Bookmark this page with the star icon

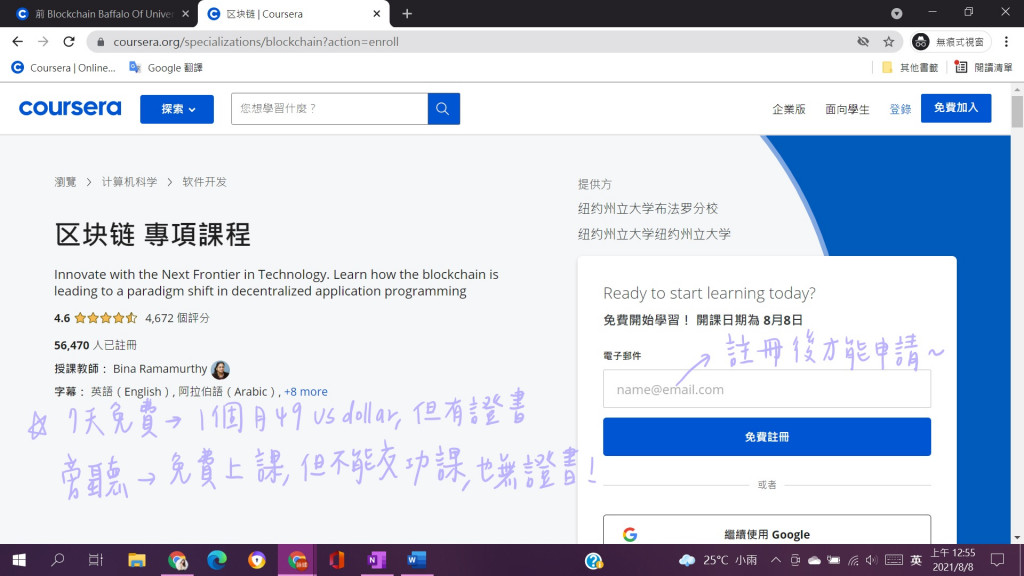pyautogui.click(x=889, y=42)
